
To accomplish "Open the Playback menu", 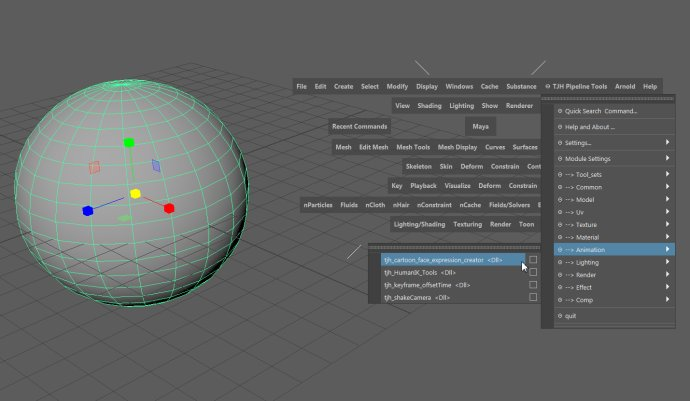I will 423,186.
